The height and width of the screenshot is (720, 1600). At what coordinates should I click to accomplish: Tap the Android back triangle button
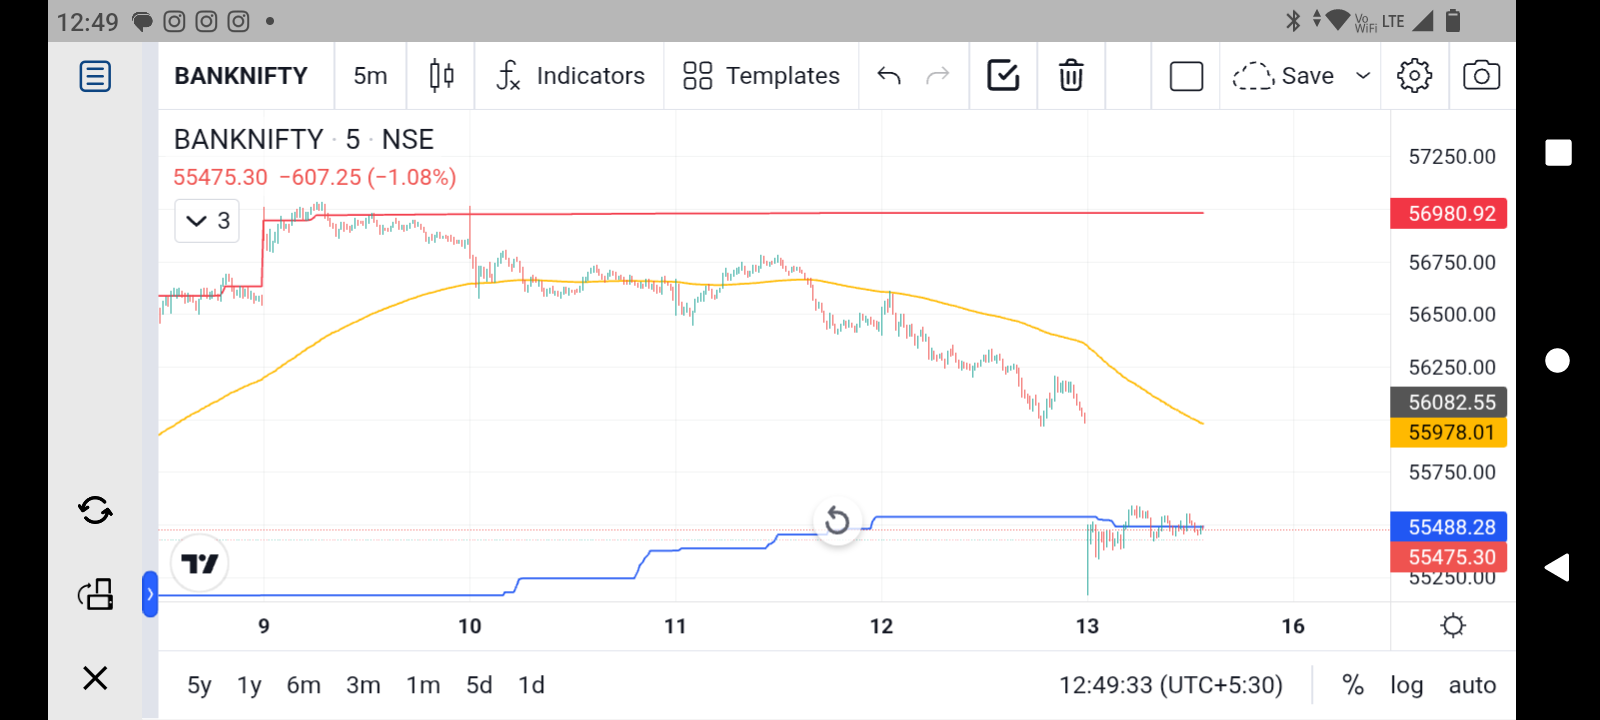point(1557,568)
